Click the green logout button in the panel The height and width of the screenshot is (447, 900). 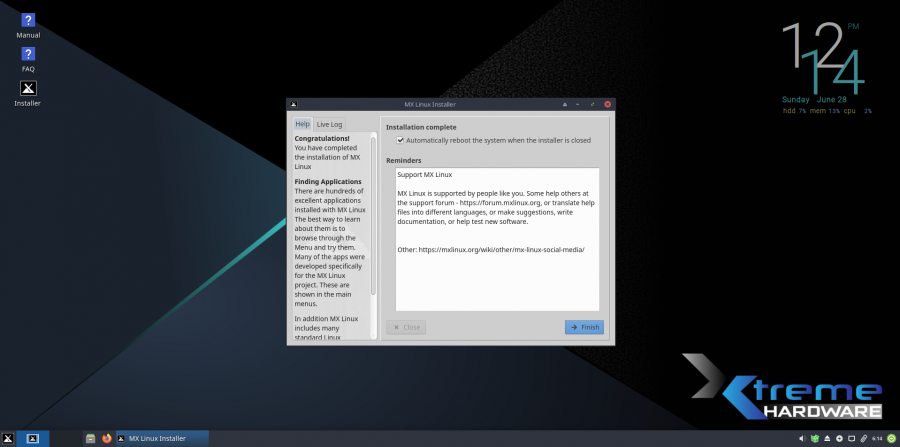pos(891,438)
